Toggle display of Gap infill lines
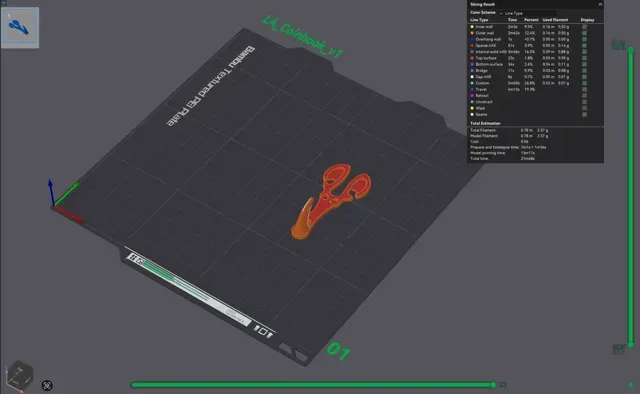Viewport: 640px width, 394px height. click(x=584, y=77)
